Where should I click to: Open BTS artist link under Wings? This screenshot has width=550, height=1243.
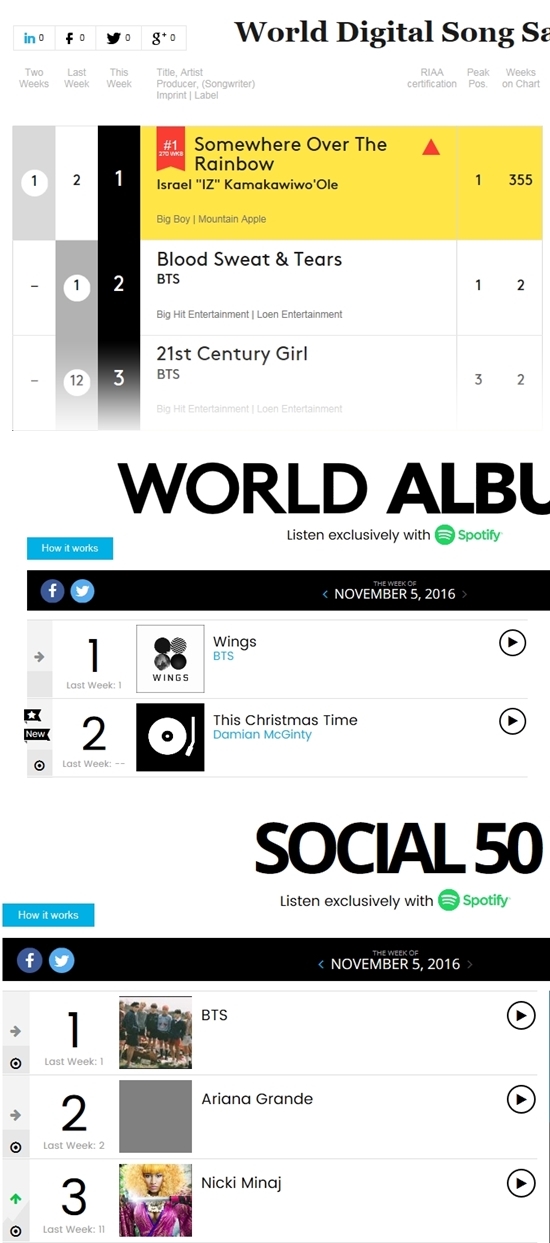click(x=223, y=656)
